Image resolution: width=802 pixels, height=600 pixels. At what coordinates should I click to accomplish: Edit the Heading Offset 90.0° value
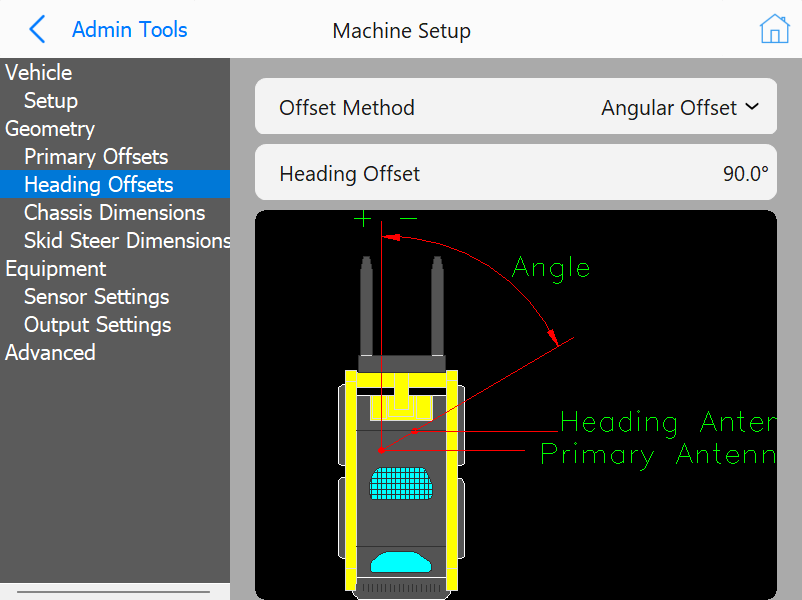pyautogui.click(x=745, y=174)
